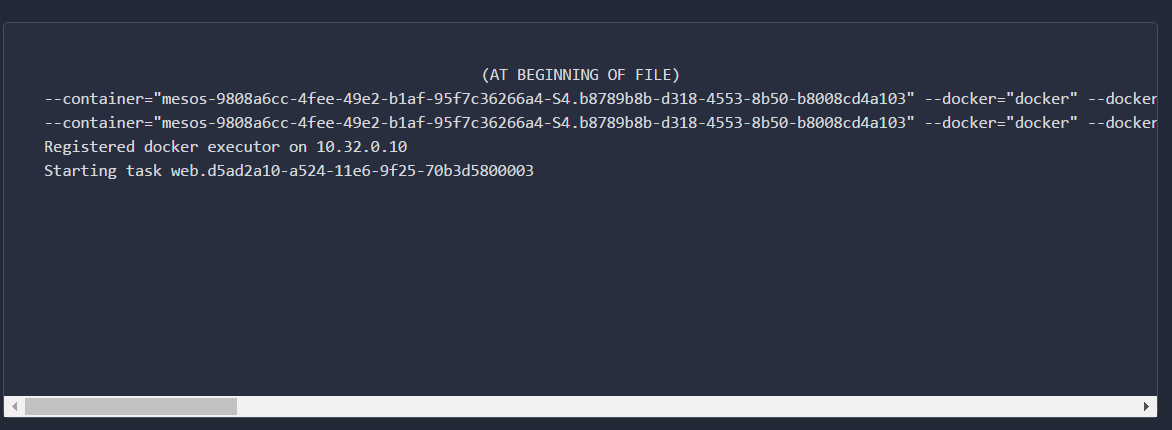This screenshot has height=430, width=1172.
Task: Click the truncated --docker text ending line one
Action: tap(1123, 99)
